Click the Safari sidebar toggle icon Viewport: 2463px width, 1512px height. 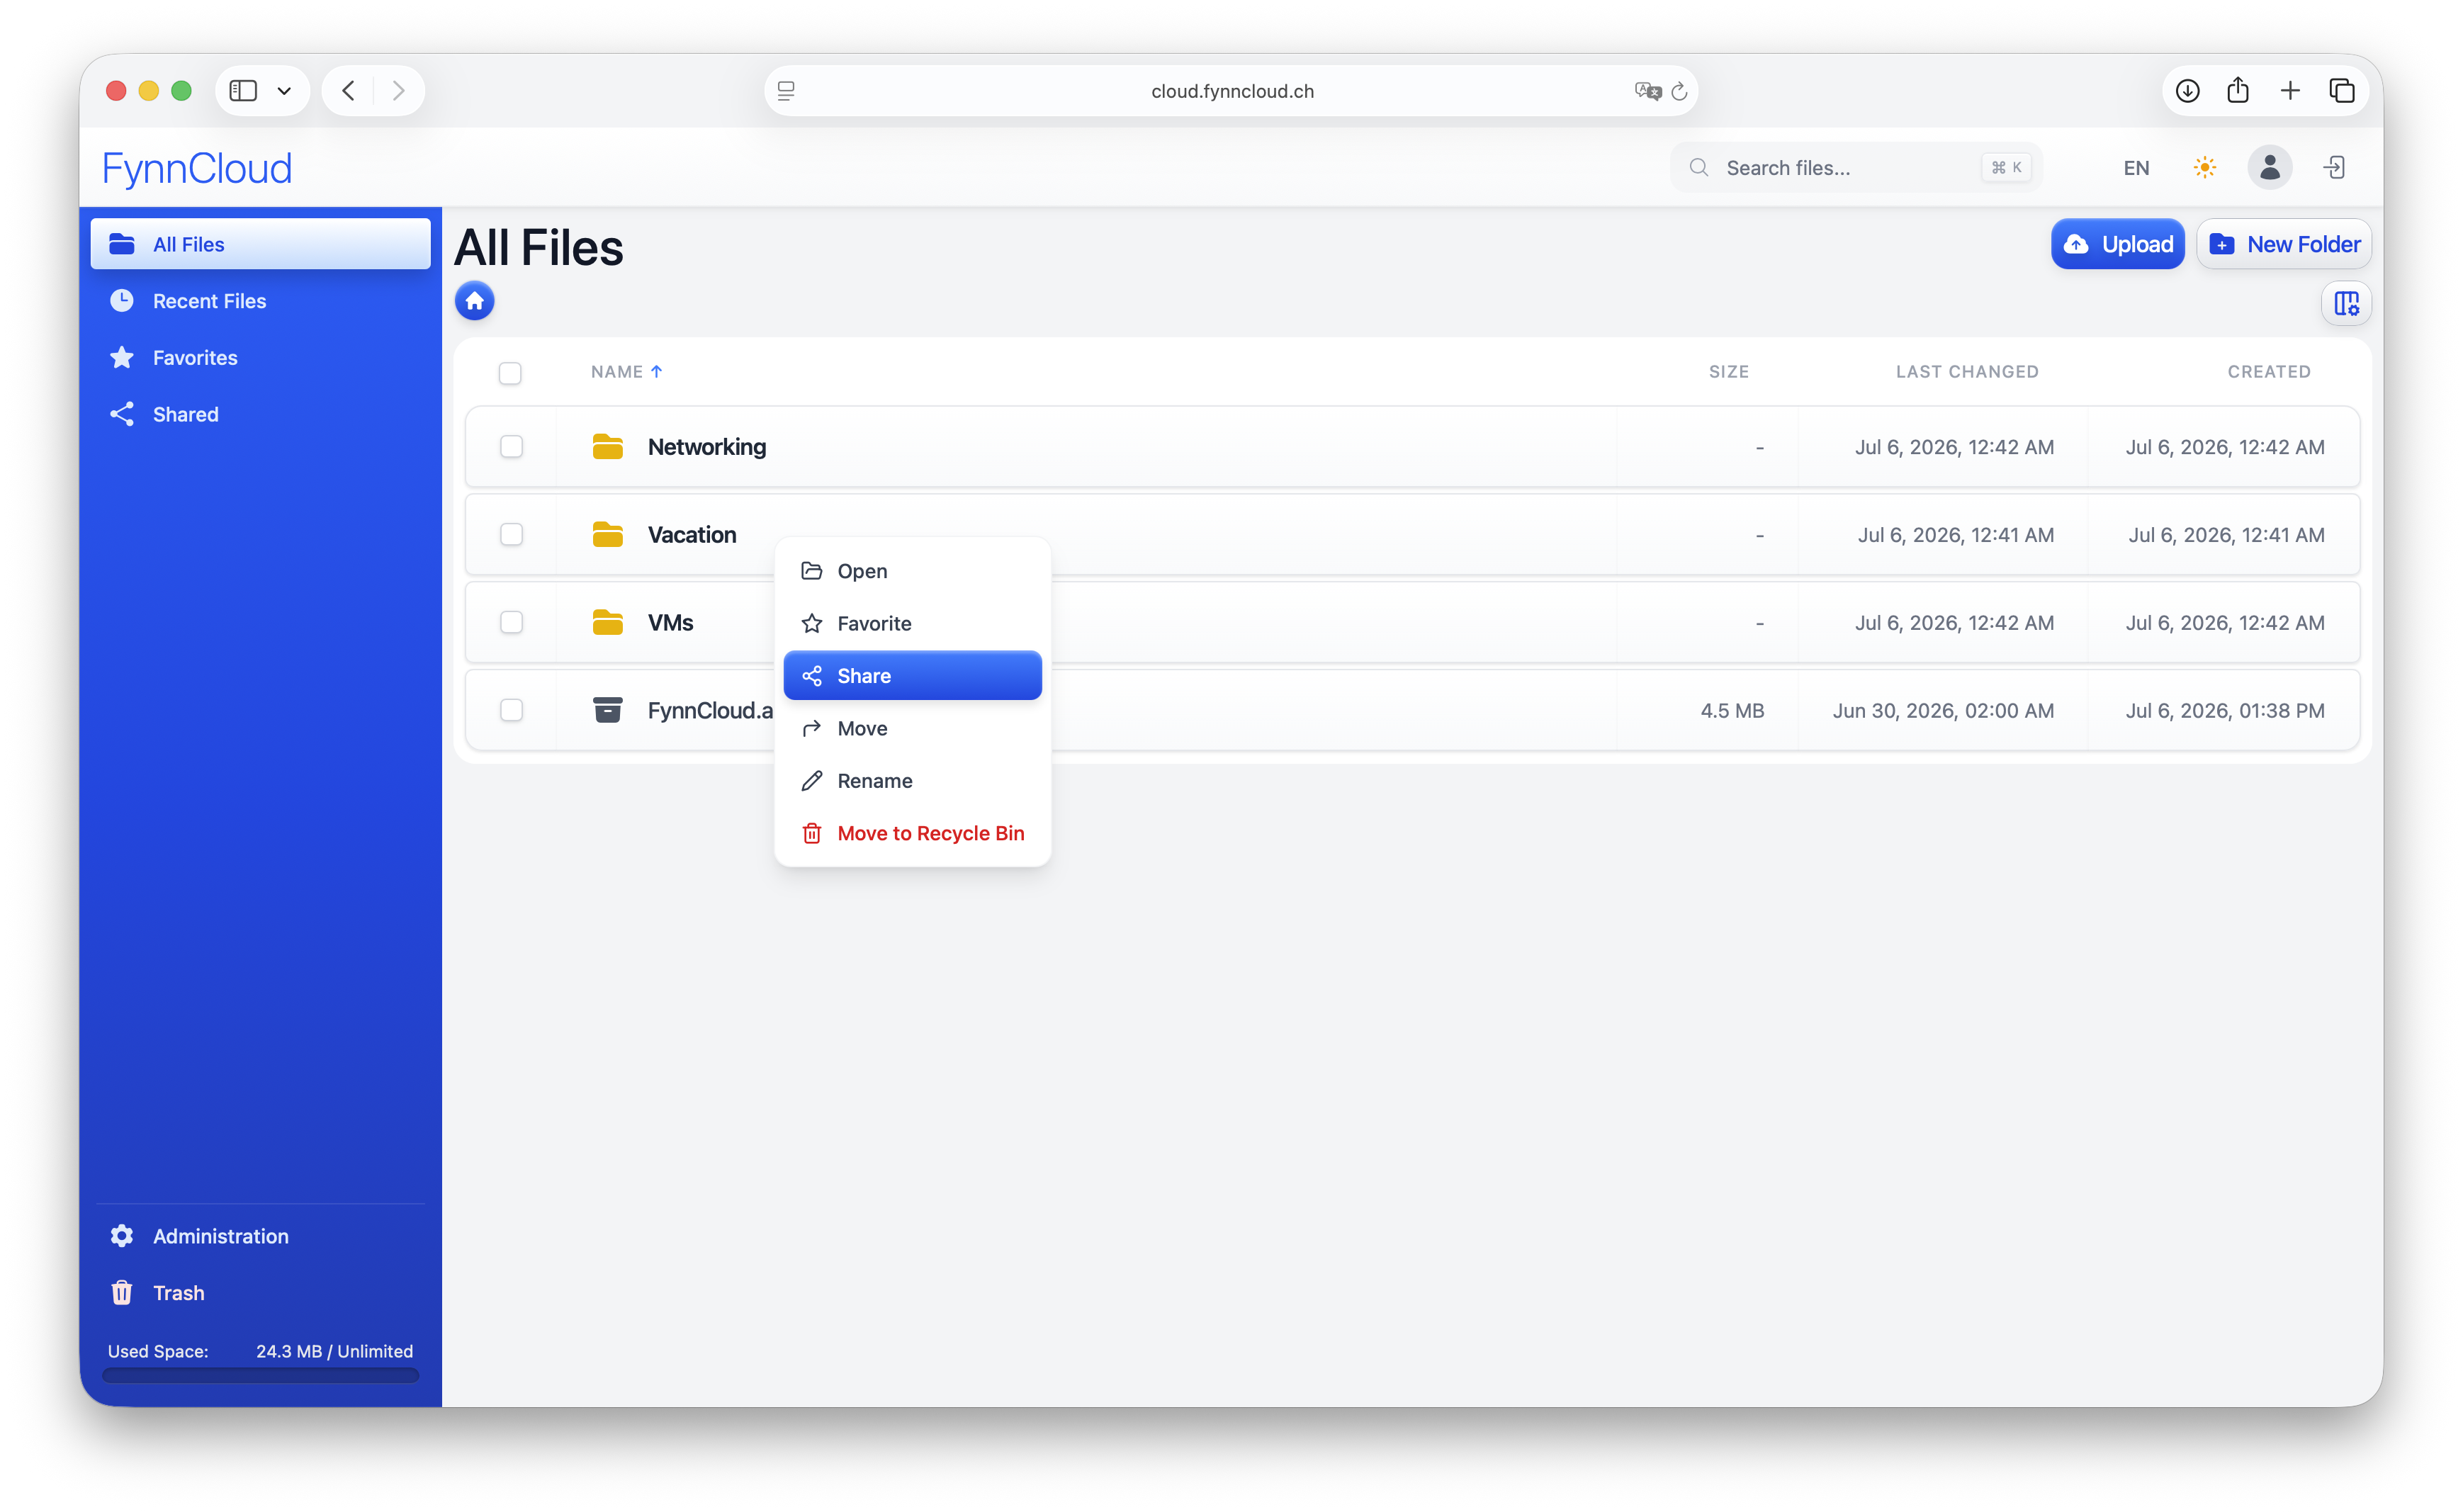(x=243, y=91)
